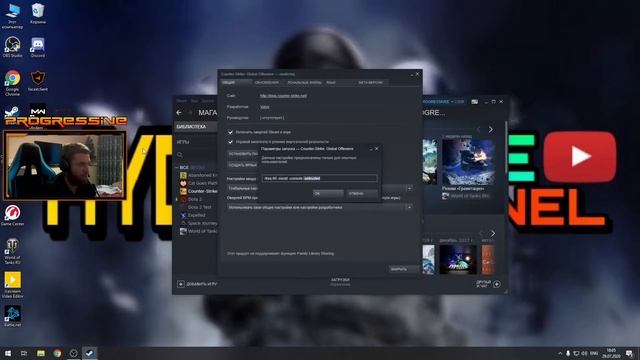Click the Downloads section at the bottom of Steam
The width and height of the screenshot is (640, 360).
pyautogui.click(x=340, y=282)
